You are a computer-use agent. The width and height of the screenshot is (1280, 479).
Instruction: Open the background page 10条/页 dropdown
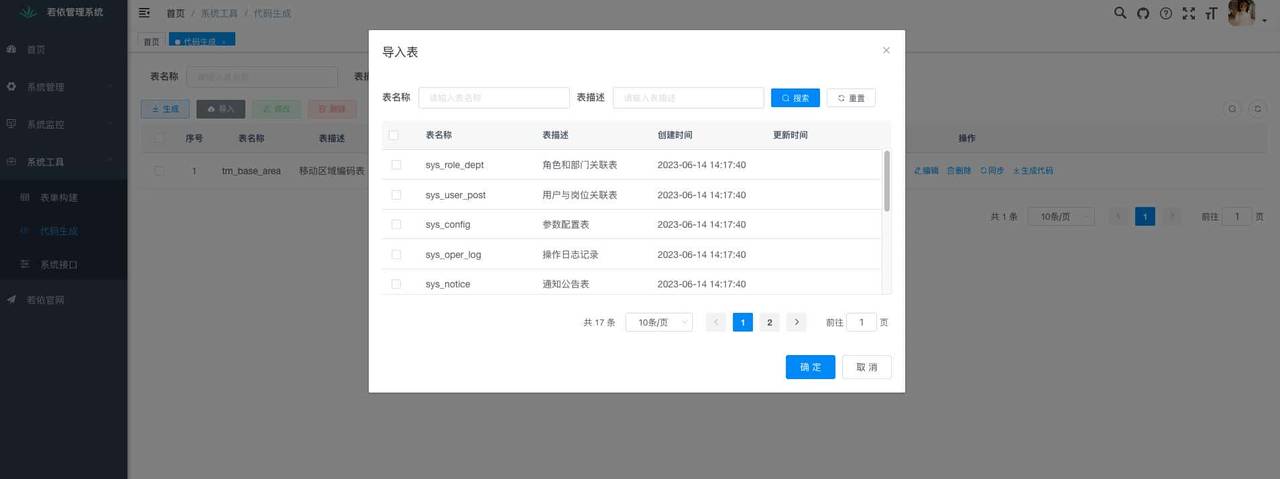coord(1061,216)
